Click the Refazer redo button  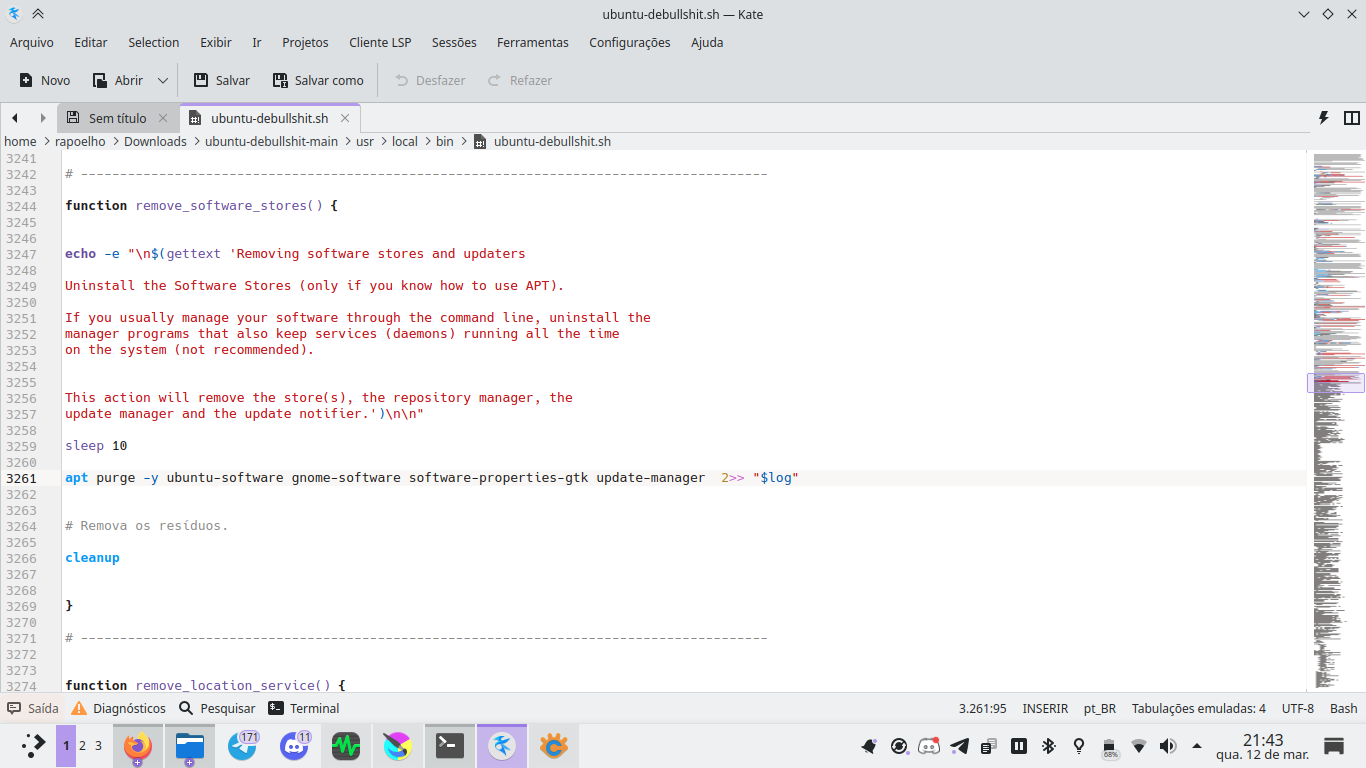click(x=520, y=80)
